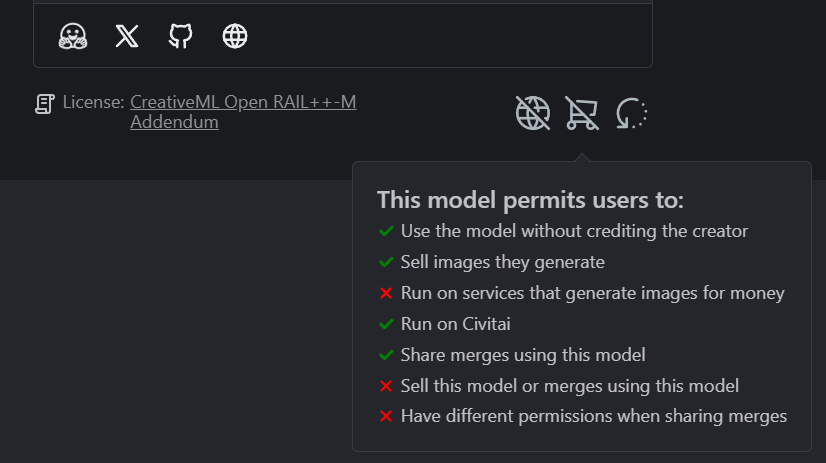Viewport: 826px width, 463px height.
Task: Click the "Run on Civitai" permission entry
Action: [456, 324]
